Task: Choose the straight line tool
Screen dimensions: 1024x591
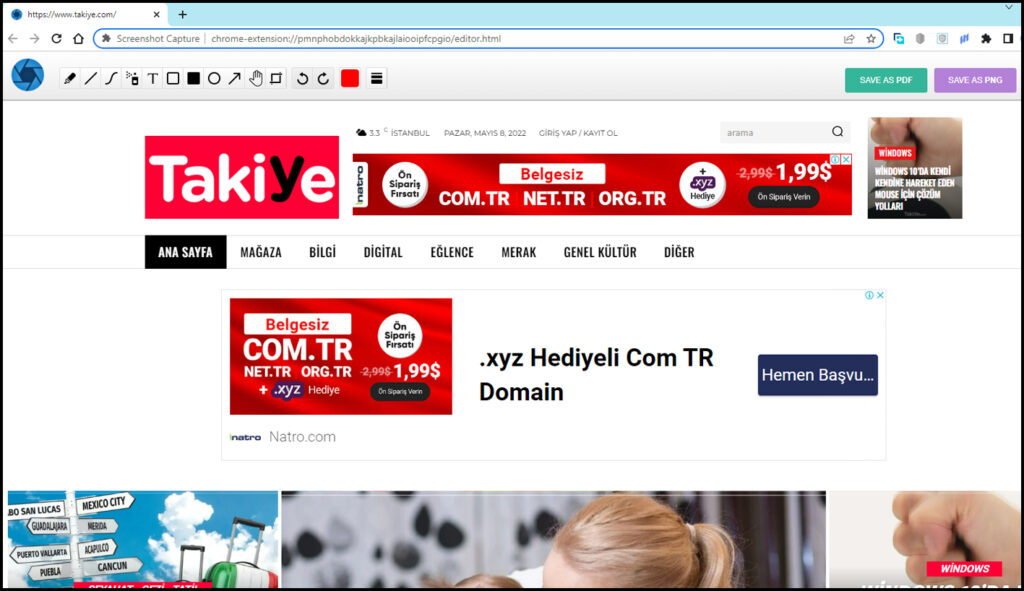Action: 90,78
